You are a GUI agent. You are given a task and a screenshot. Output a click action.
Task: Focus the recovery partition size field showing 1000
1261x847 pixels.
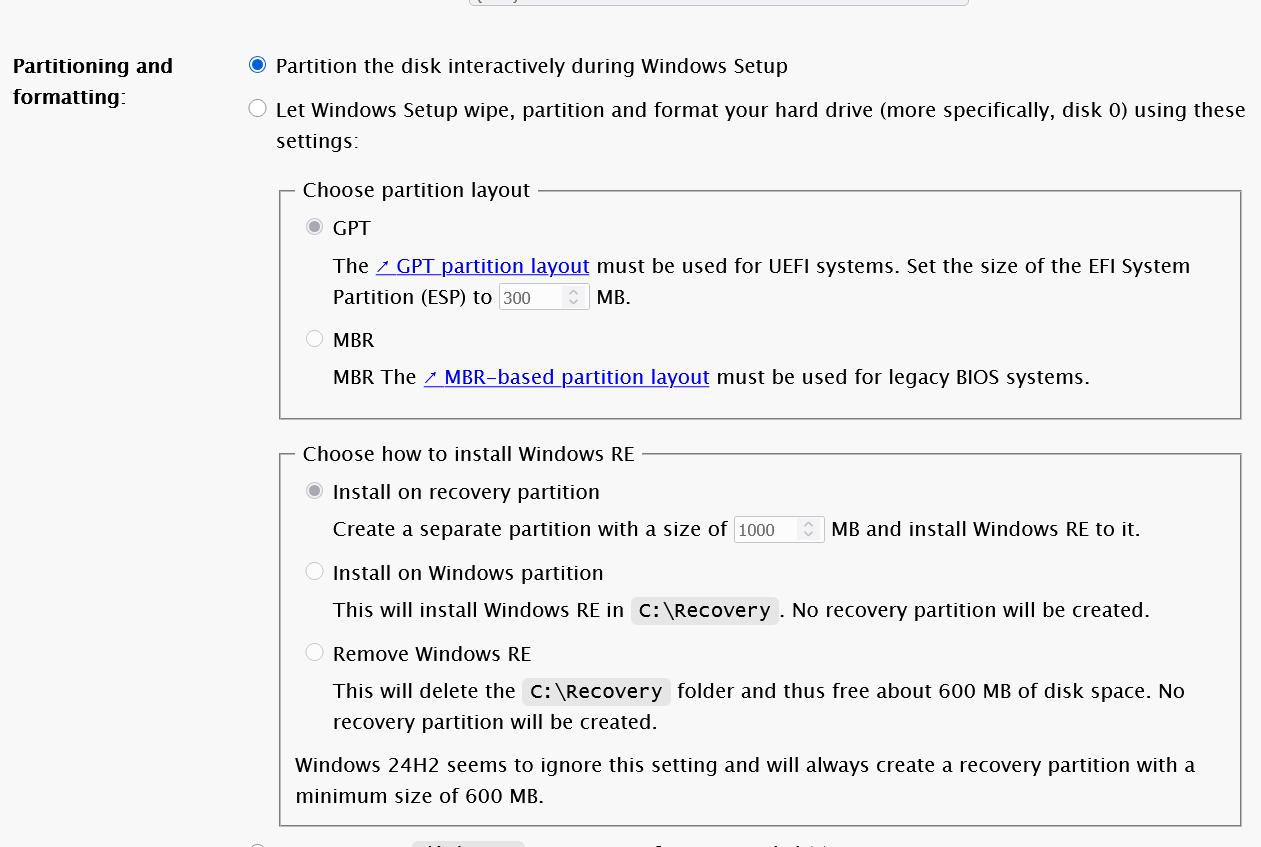coord(765,530)
